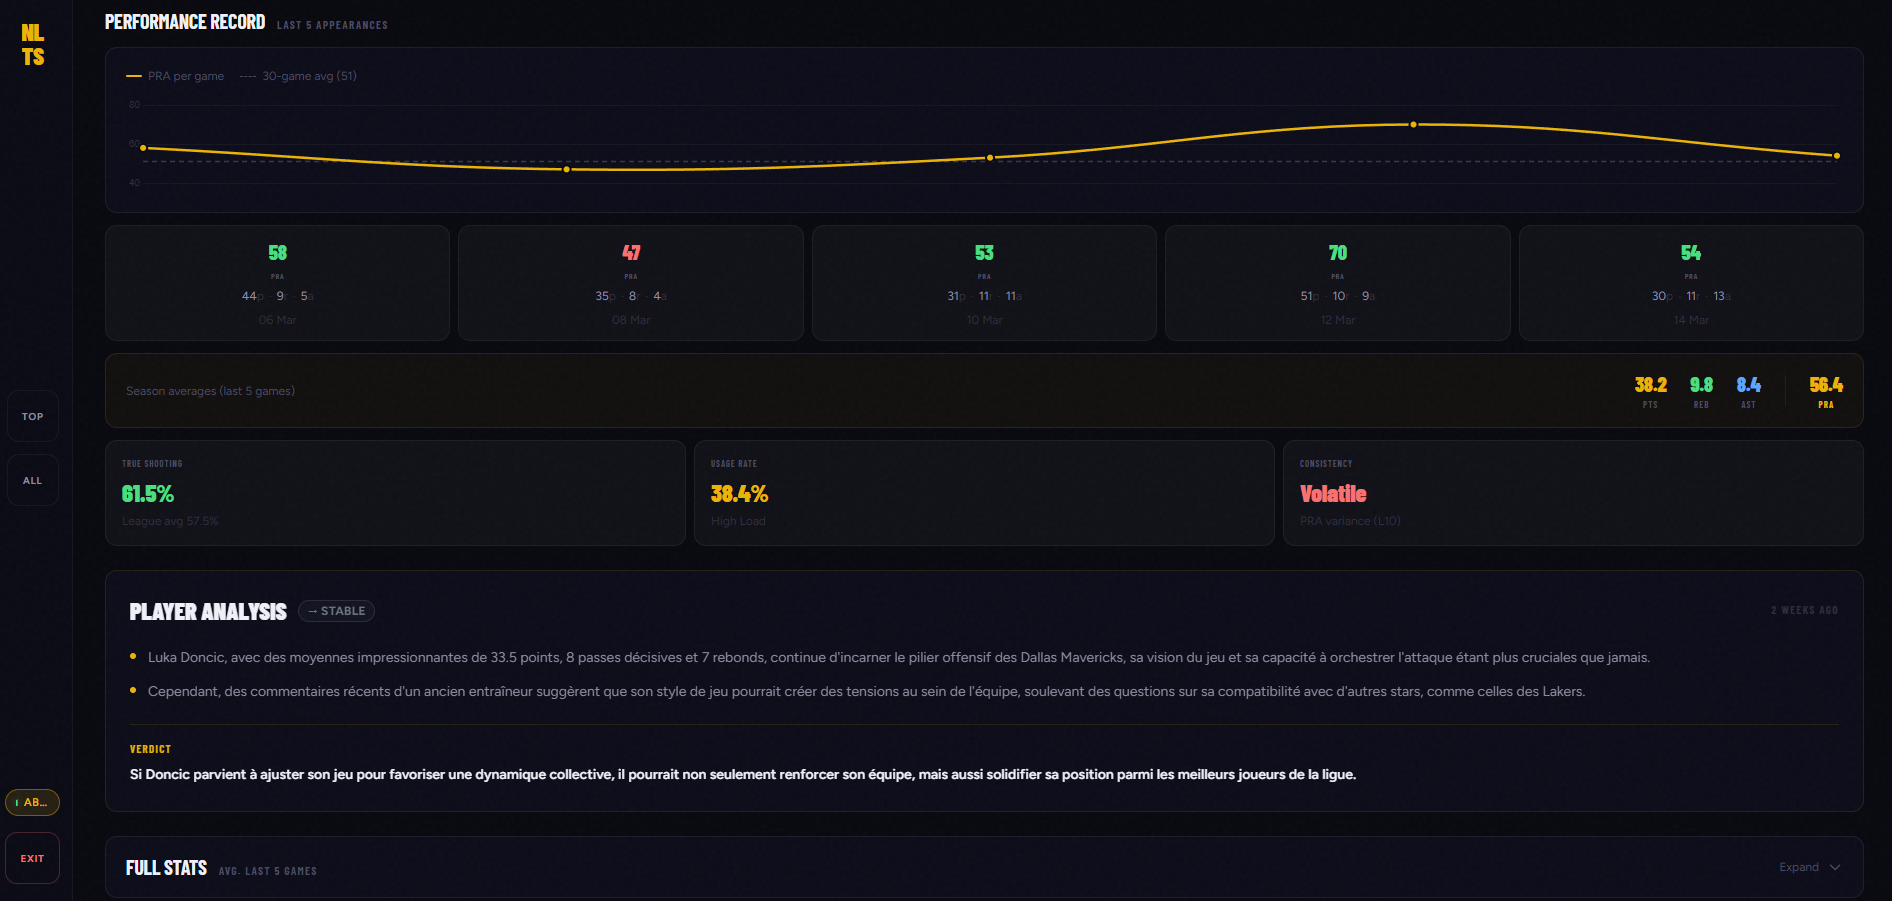This screenshot has width=1892, height=901.
Task: Switch to the ALL sidebar view
Action: point(33,479)
